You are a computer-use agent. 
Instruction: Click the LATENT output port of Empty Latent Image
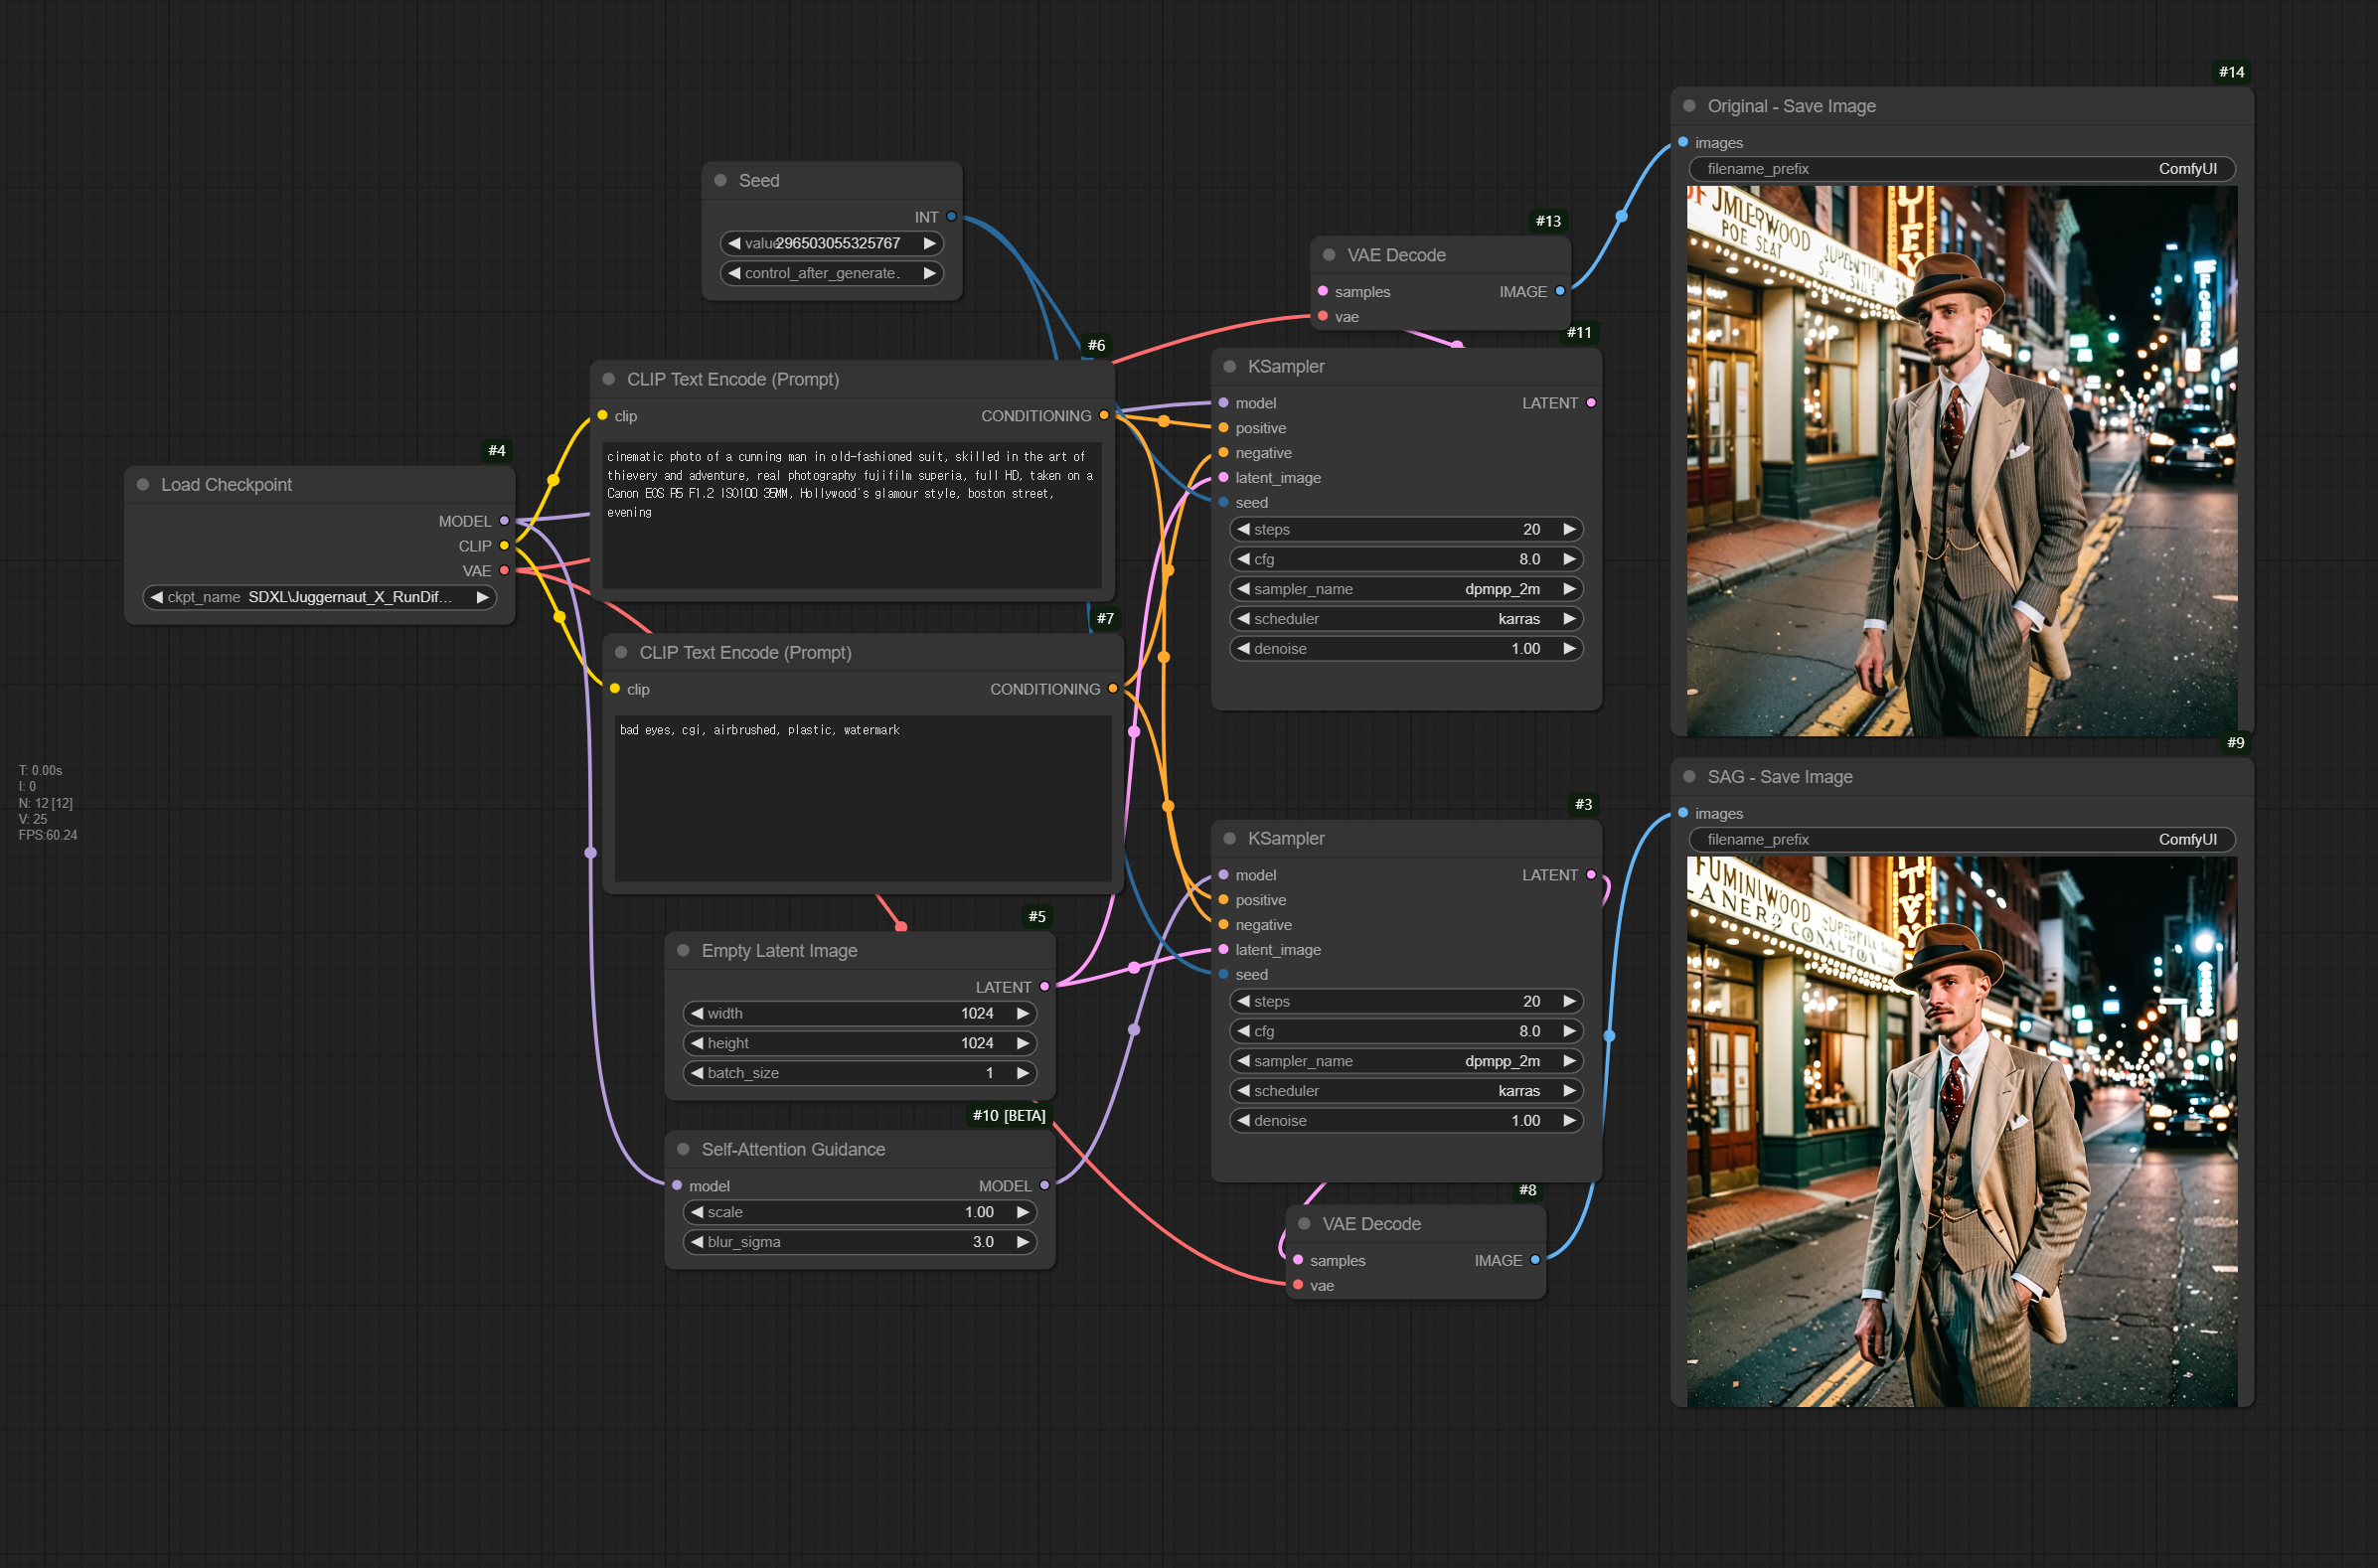1045,986
